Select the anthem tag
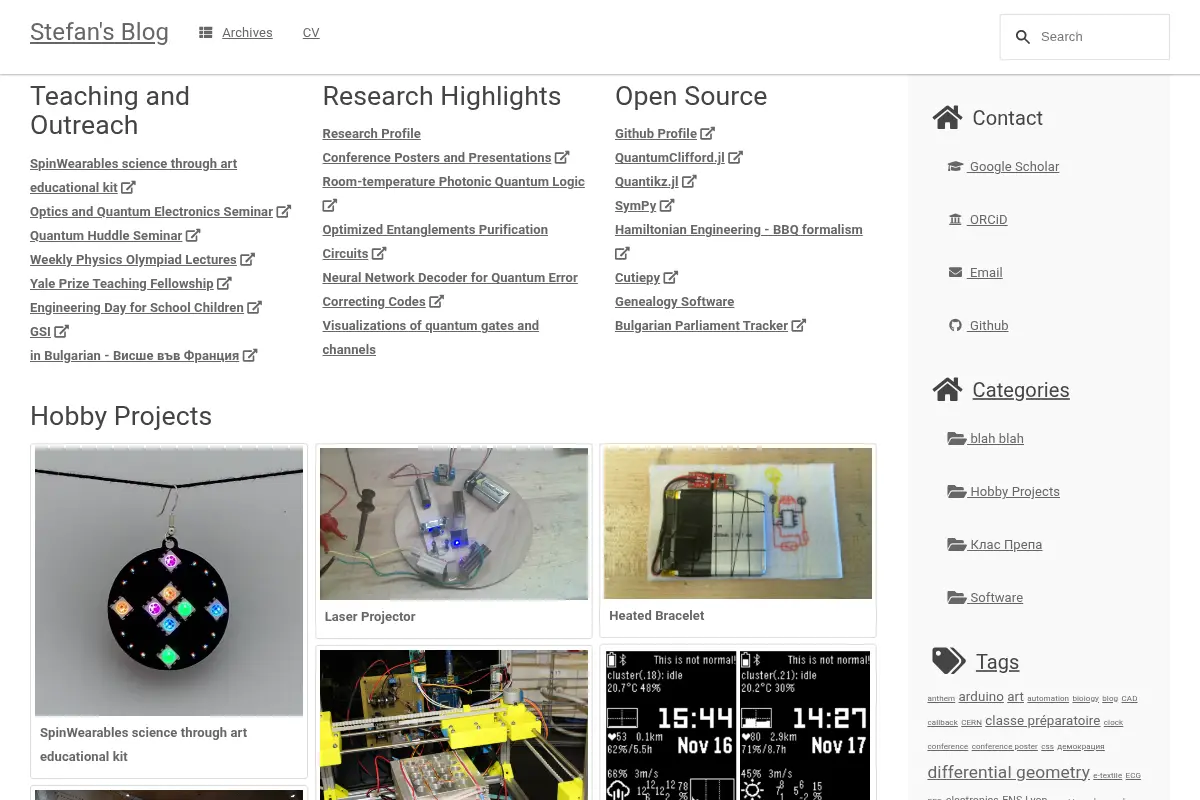This screenshot has width=1200, height=800. coord(941,699)
